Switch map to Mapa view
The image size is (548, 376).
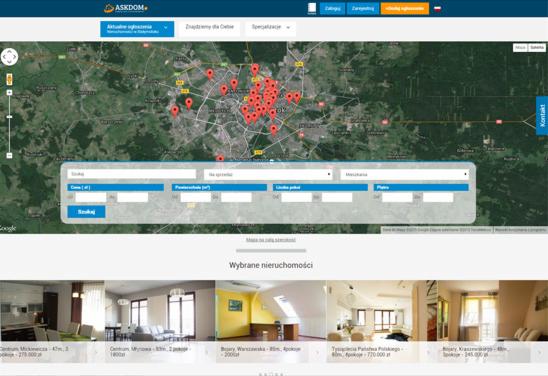coord(520,48)
